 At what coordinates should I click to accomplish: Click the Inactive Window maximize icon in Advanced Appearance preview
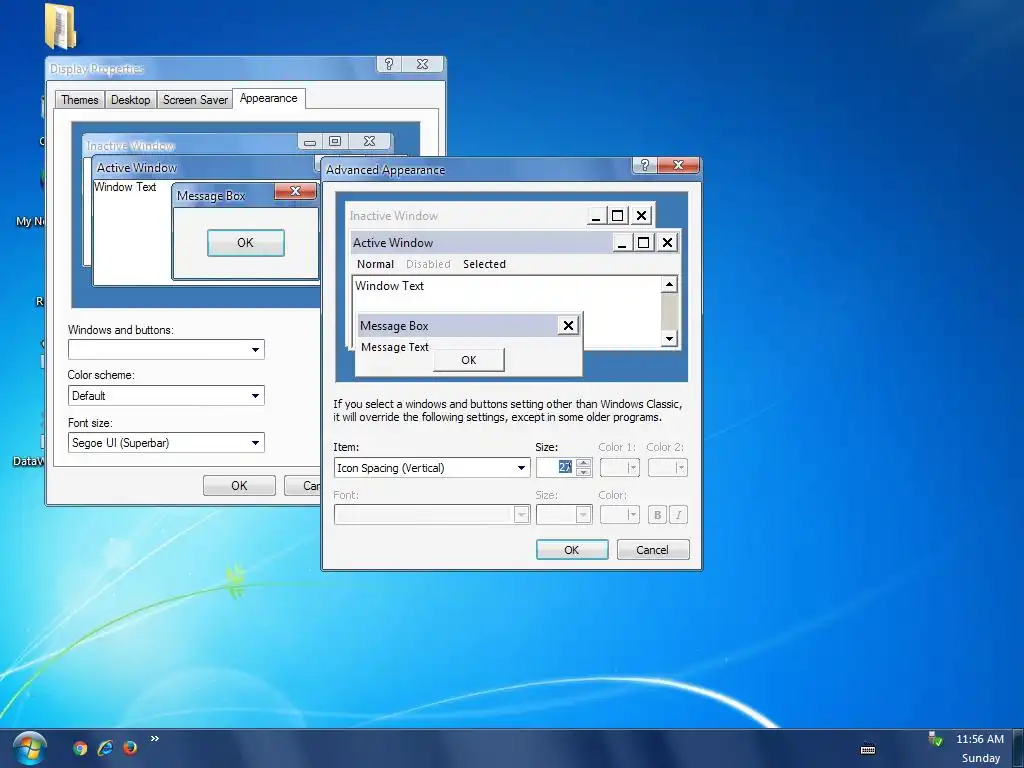(617, 216)
